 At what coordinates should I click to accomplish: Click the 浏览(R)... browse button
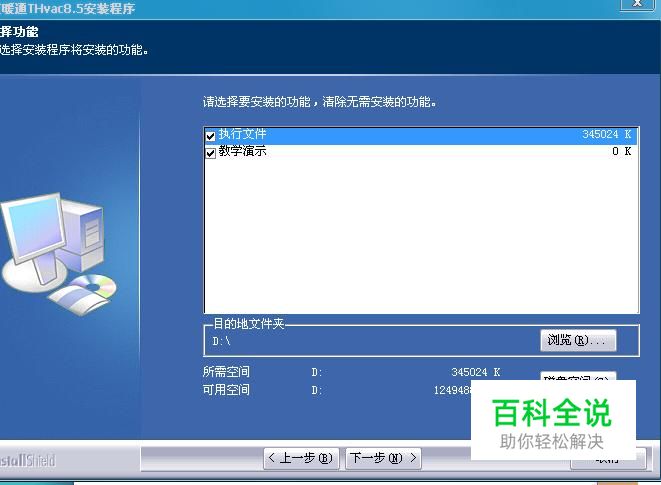pyautogui.click(x=578, y=340)
